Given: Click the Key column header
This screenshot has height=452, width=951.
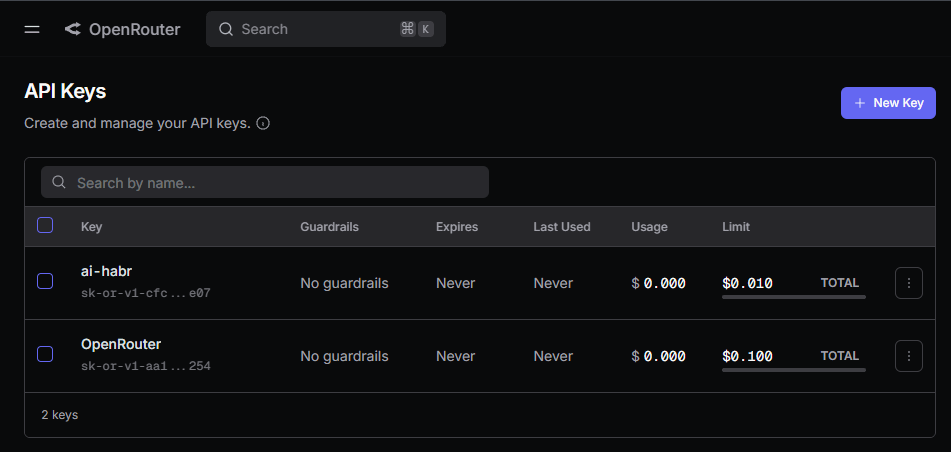Looking at the screenshot, I should point(92,227).
